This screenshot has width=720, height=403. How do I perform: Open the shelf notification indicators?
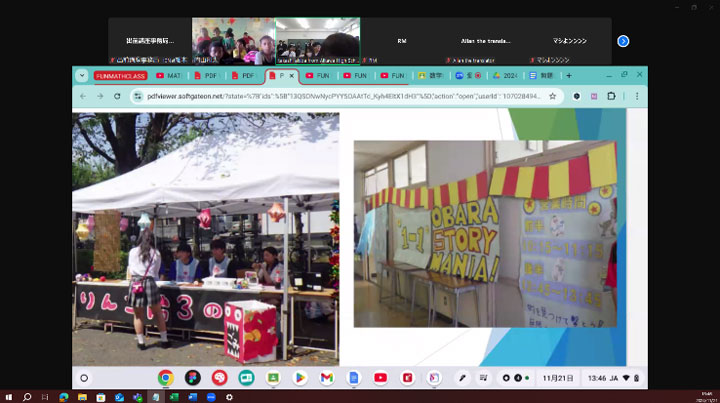click(x=516, y=378)
